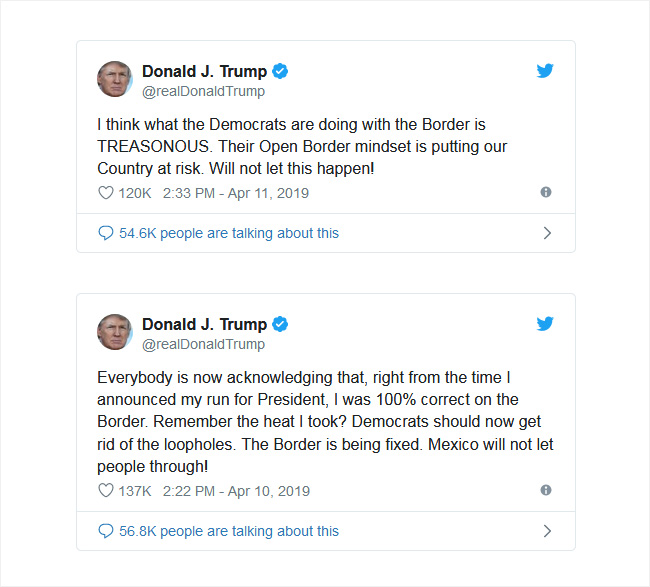Click the reply bubble icon beside 56.8K
The image size is (650, 587).
106,531
